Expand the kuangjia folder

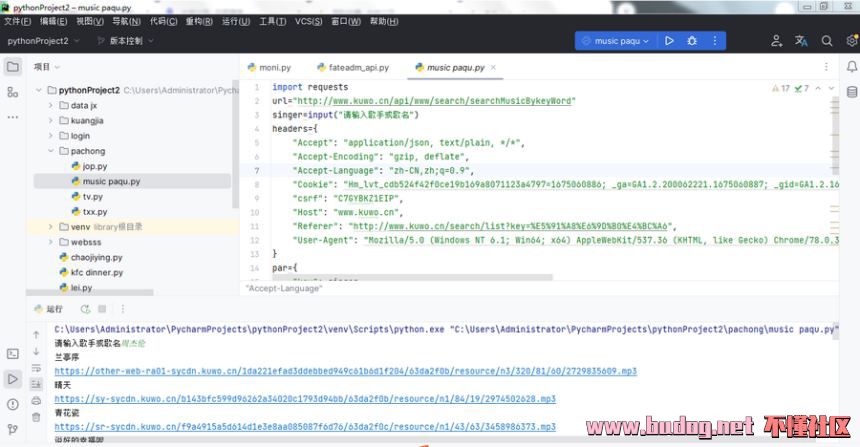pyautogui.click(x=50, y=121)
